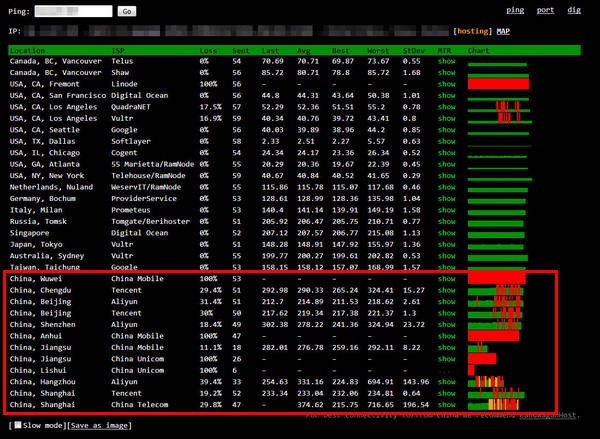Click the Save as image link
The width and height of the screenshot is (600, 439).
(98, 427)
